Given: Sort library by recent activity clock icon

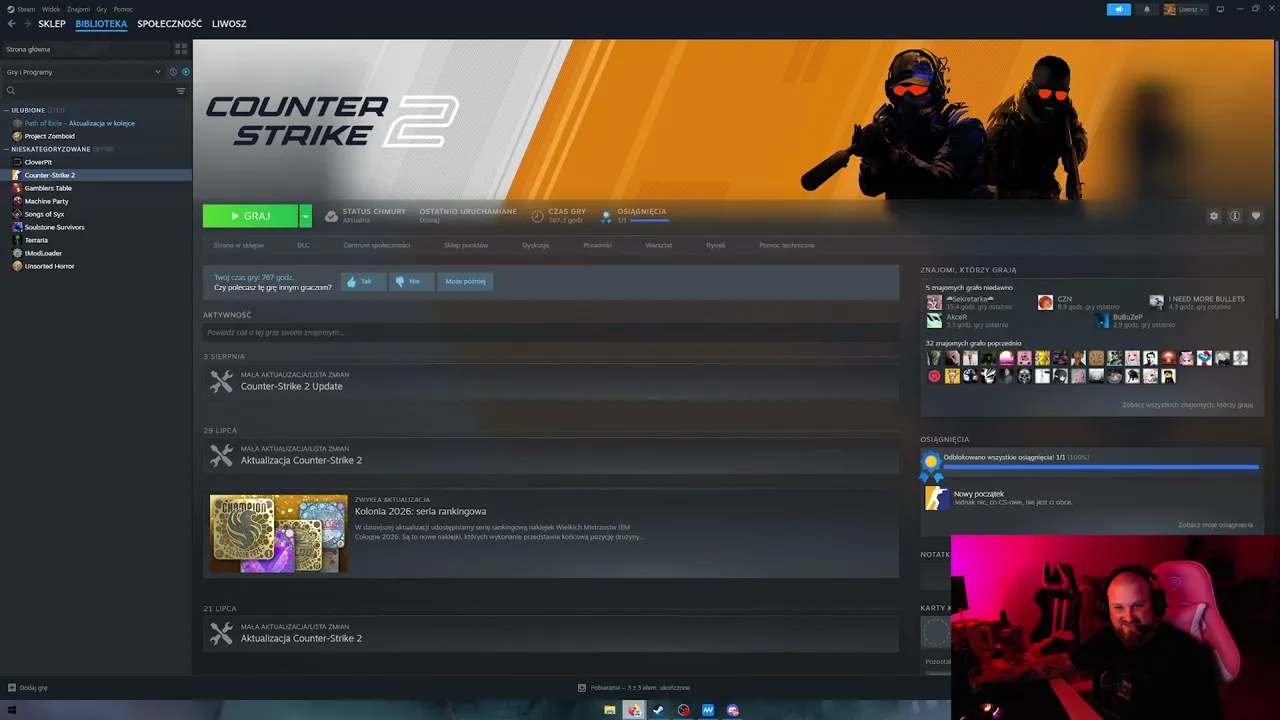Looking at the screenshot, I should coord(173,72).
